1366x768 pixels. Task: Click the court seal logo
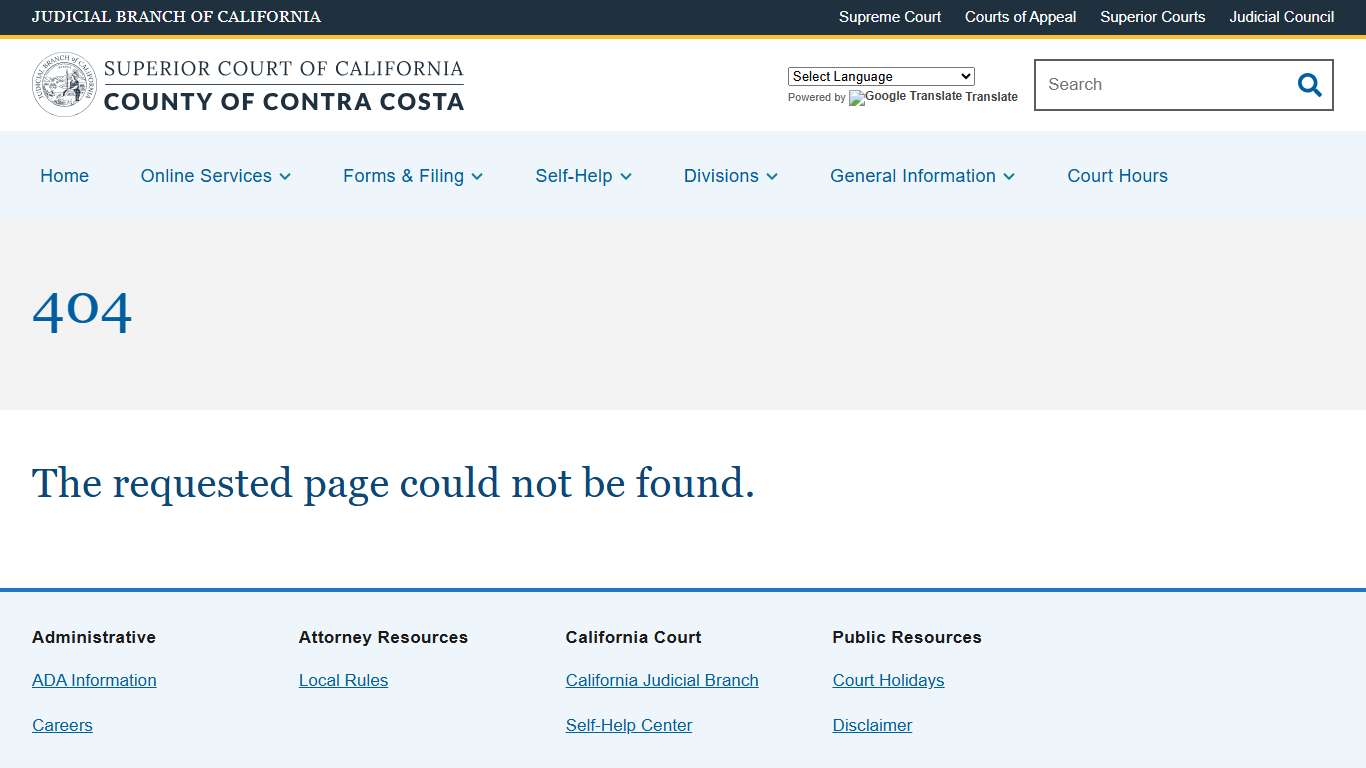pyautogui.click(x=64, y=84)
